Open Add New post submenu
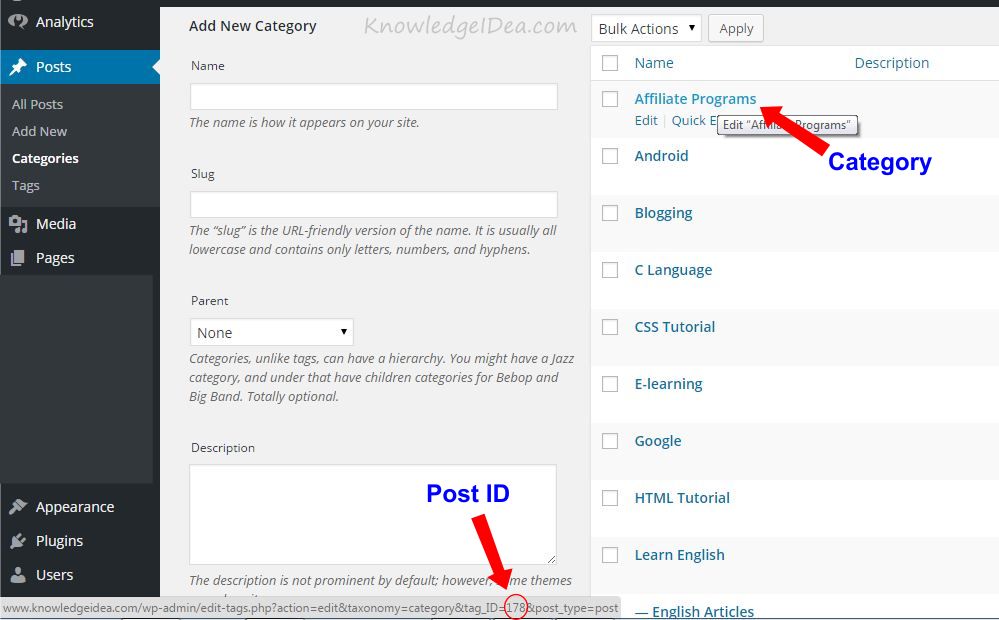 coord(40,131)
